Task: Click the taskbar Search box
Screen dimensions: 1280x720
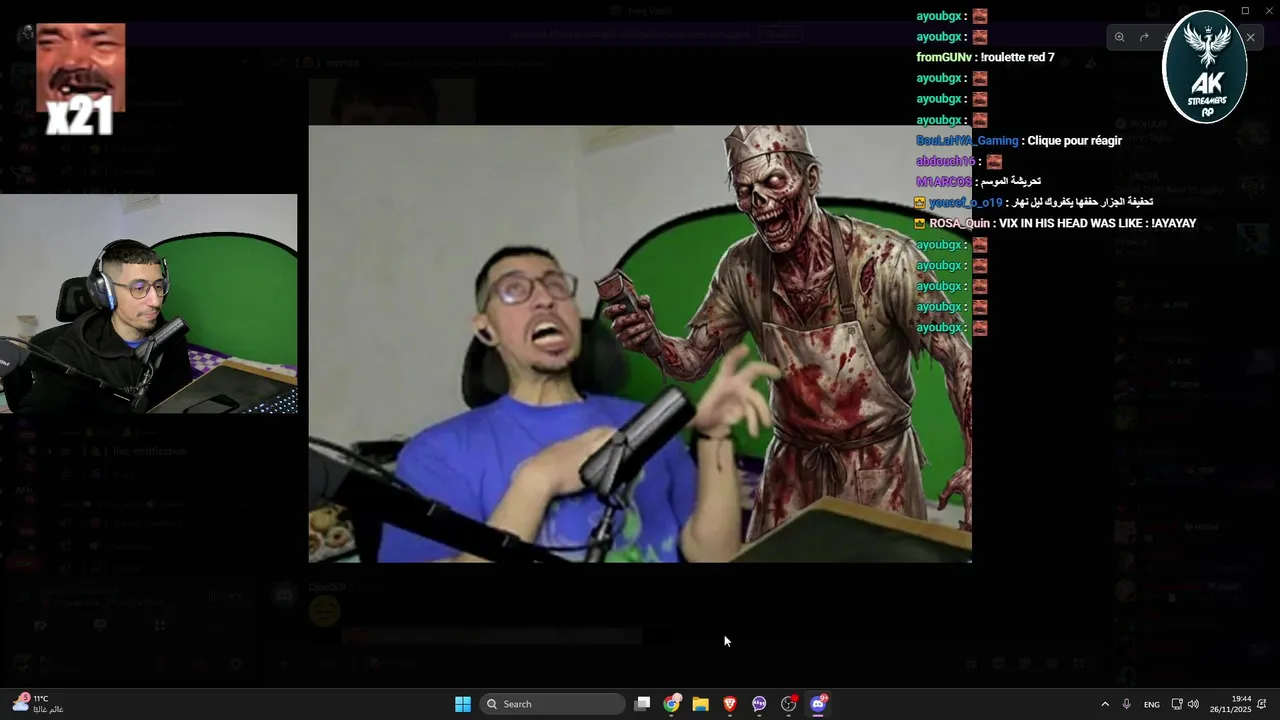Action: [553, 704]
